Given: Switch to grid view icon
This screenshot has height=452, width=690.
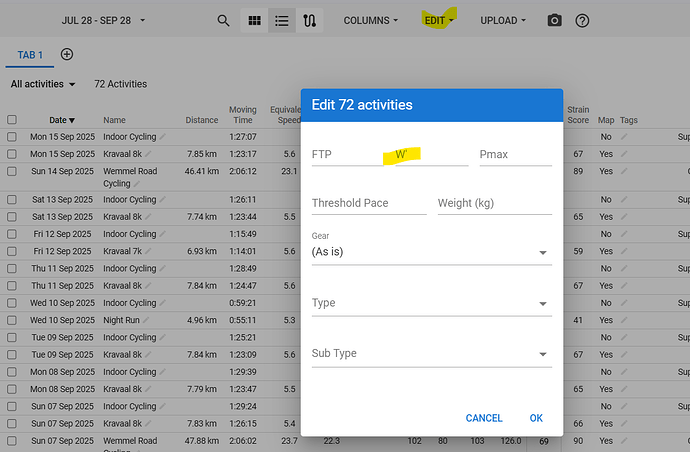Looking at the screenshot, I should click(254, 21).
